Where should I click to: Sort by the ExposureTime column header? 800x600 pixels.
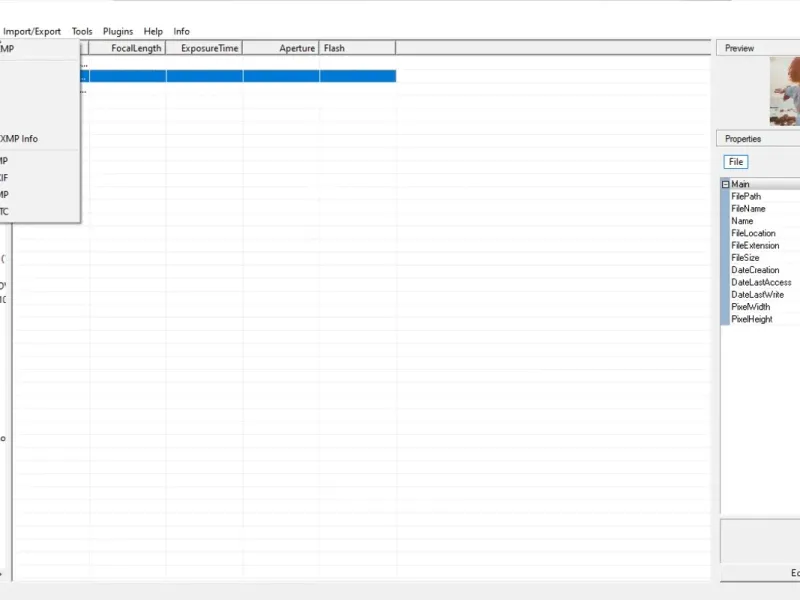pos(204,48)
